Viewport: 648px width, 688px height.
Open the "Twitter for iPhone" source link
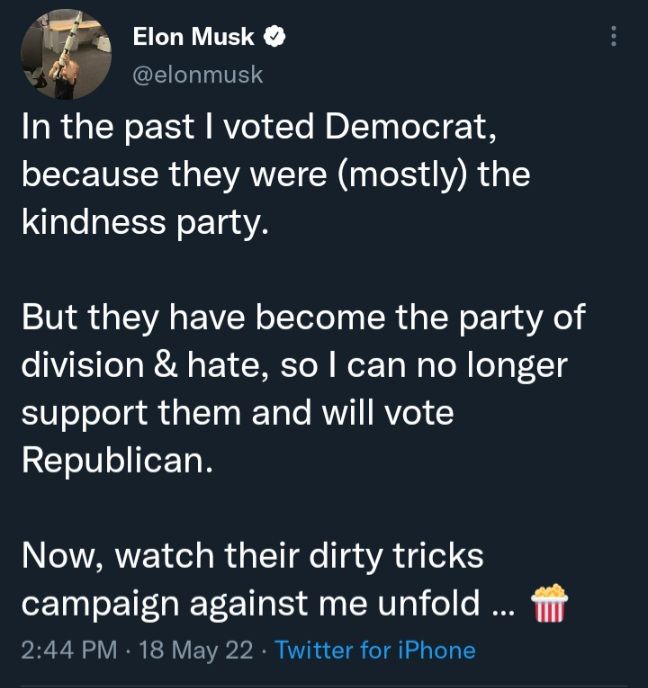(x=375, y=650)
